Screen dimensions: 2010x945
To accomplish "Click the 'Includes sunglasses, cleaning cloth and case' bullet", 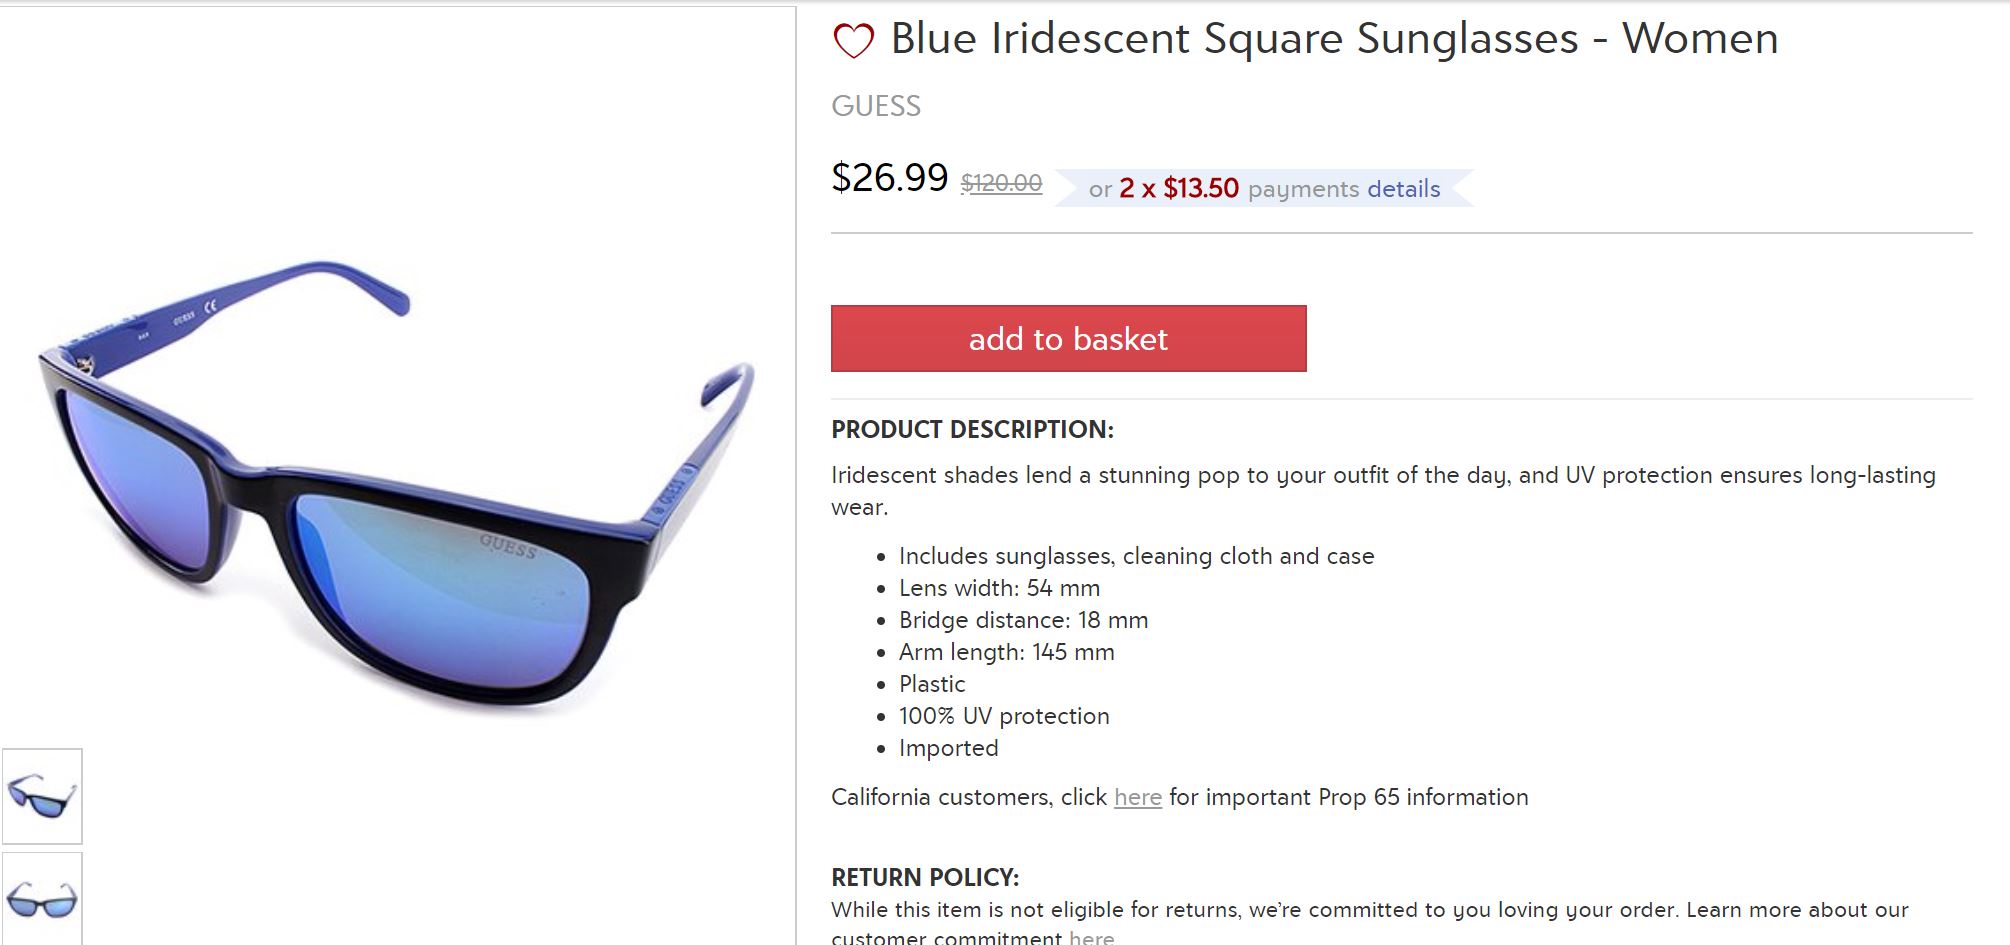I will point(1136,556).
